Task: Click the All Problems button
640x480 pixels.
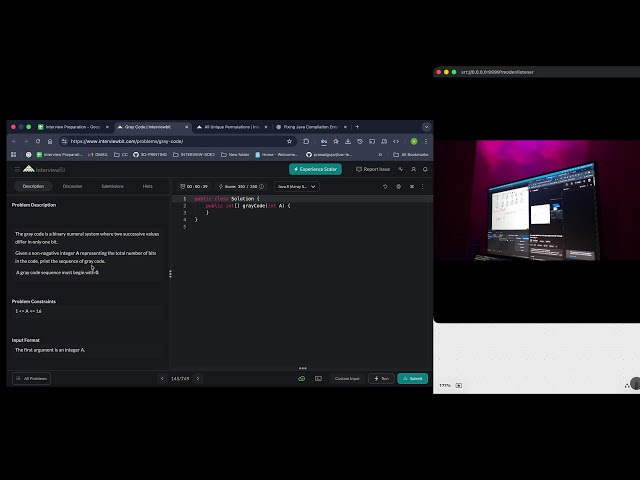Action: pyautogui.click(x=31, y=379)
